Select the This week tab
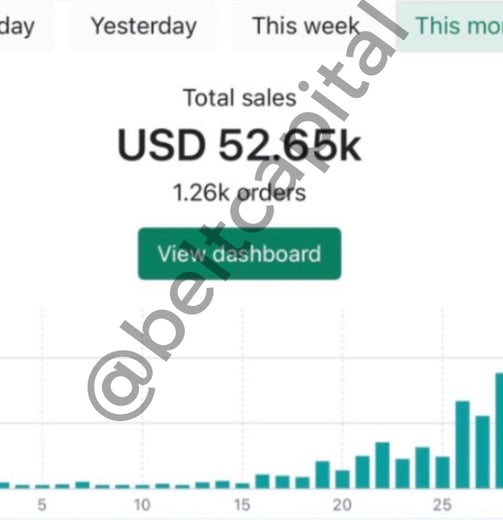 click(x=306, y=26)
